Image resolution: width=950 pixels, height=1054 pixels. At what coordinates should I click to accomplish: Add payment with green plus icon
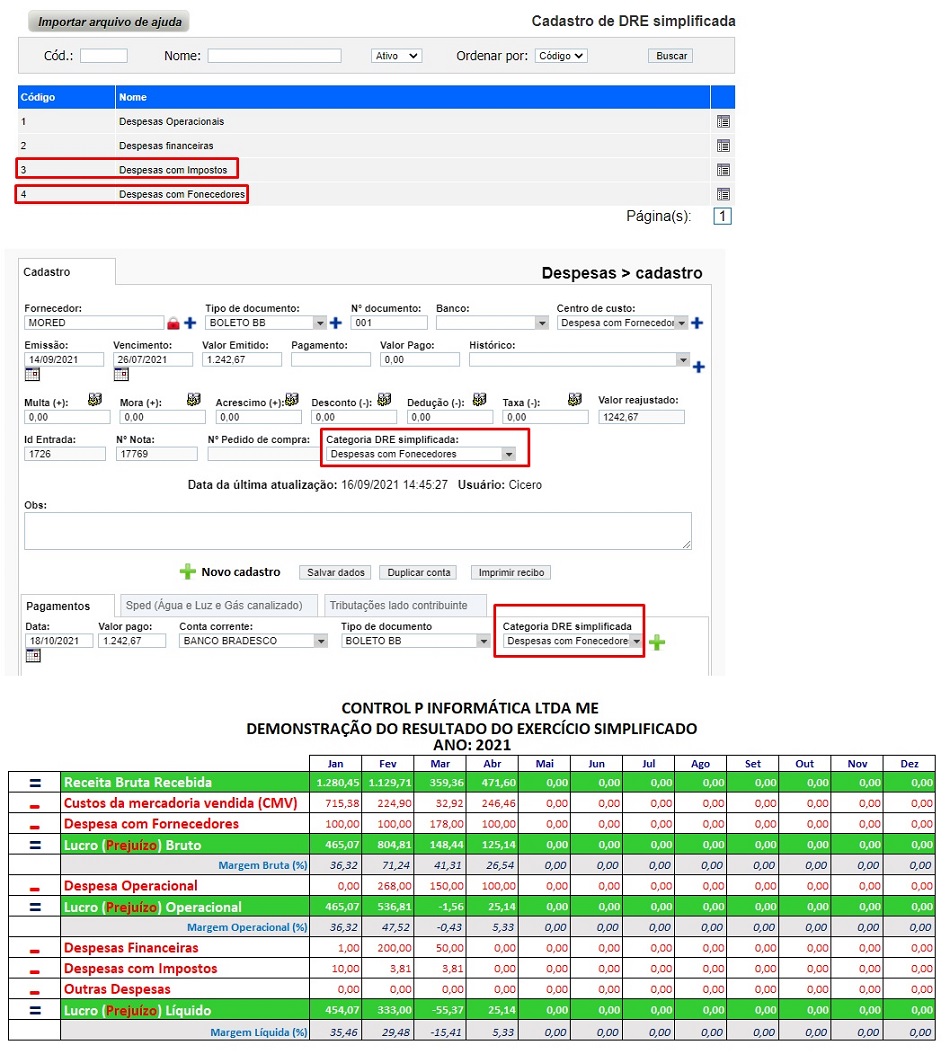click(657, 642)
